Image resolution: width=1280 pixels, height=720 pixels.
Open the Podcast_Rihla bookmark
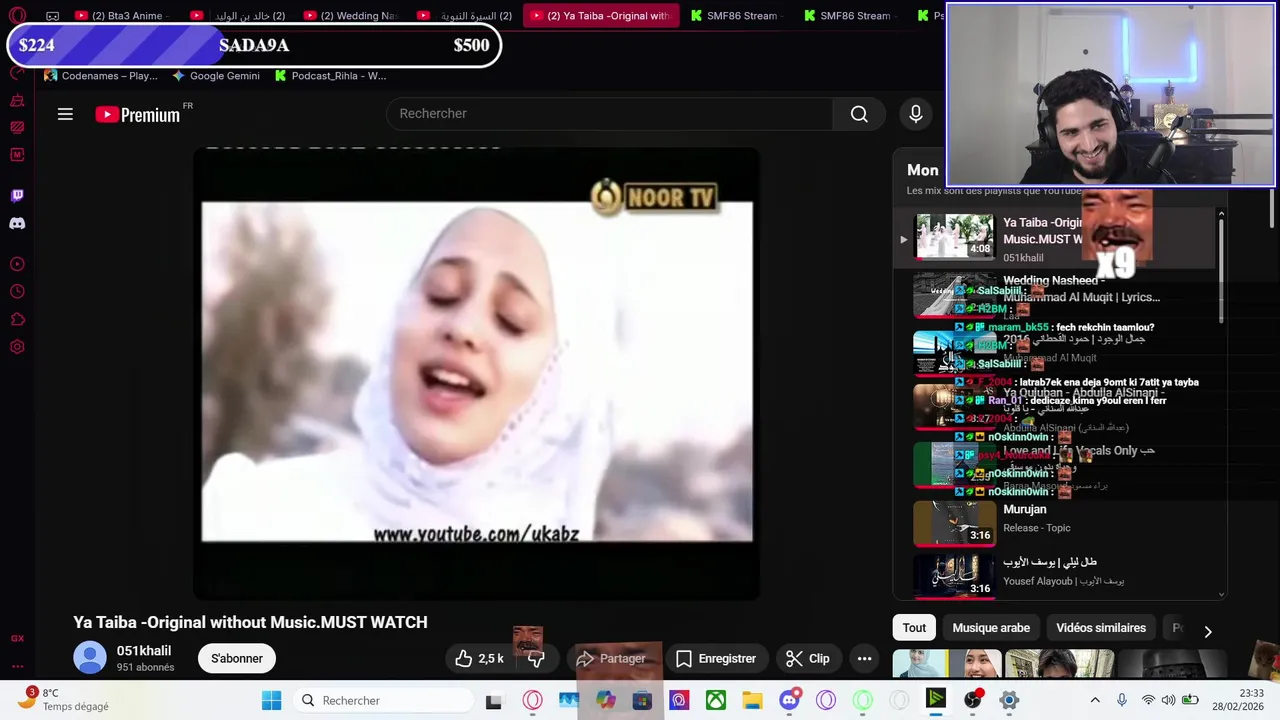(330, 76)
